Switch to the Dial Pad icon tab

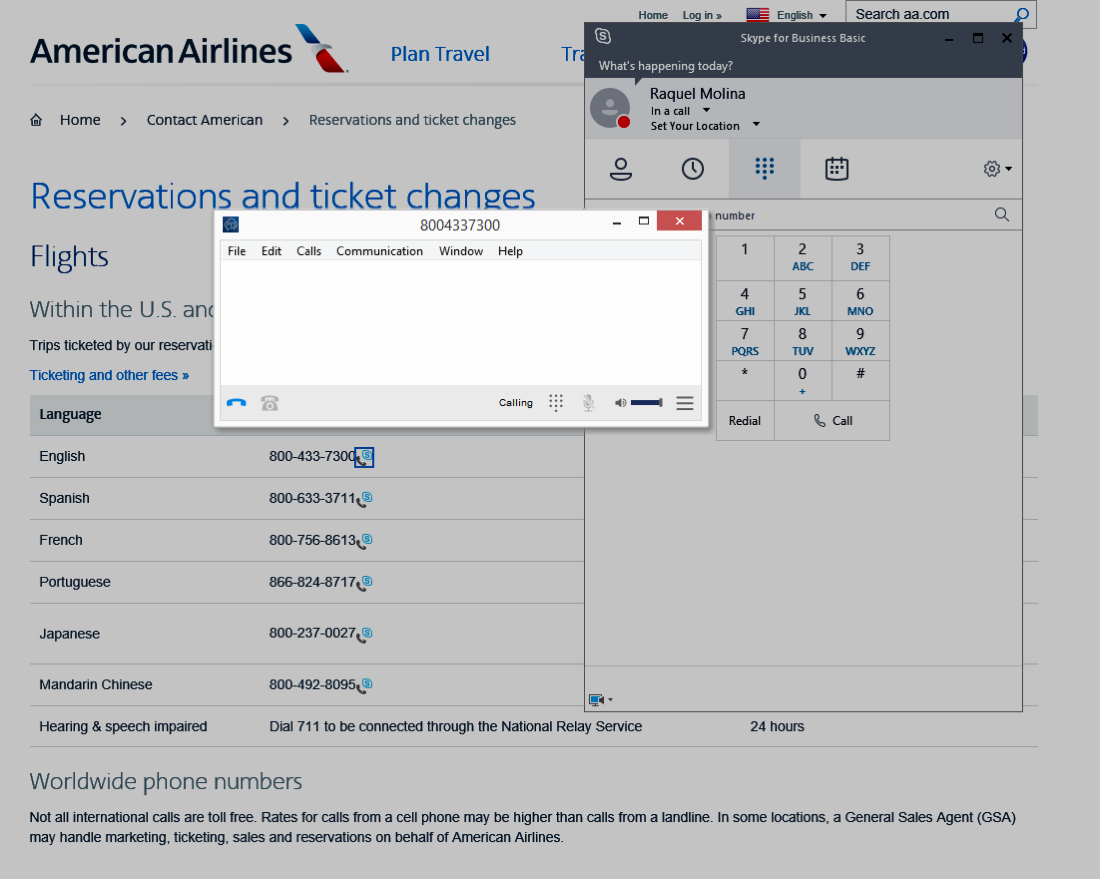point(764,169)
